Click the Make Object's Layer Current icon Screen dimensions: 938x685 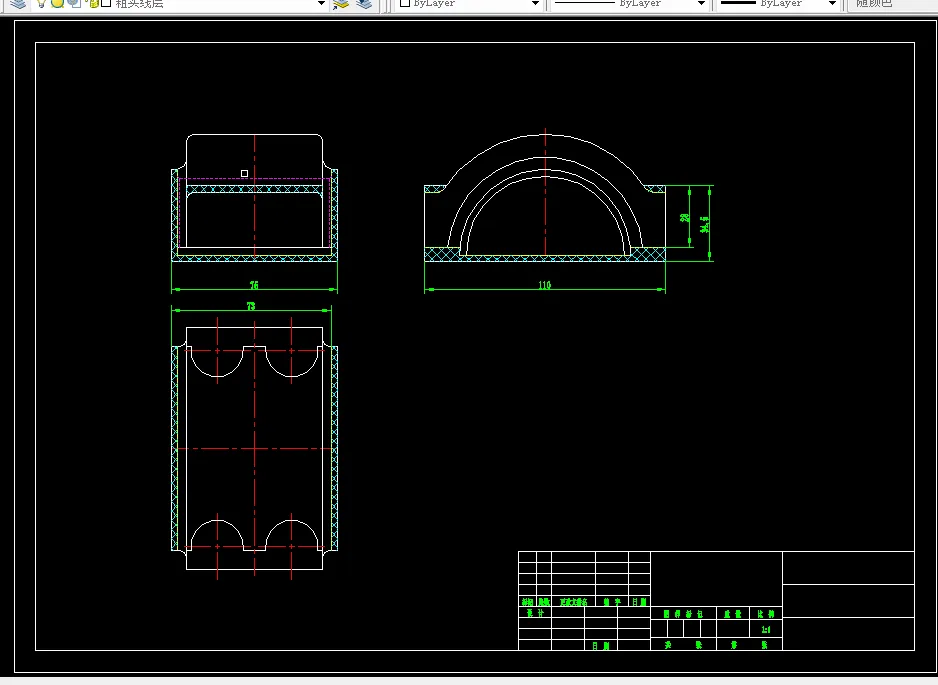341,4
